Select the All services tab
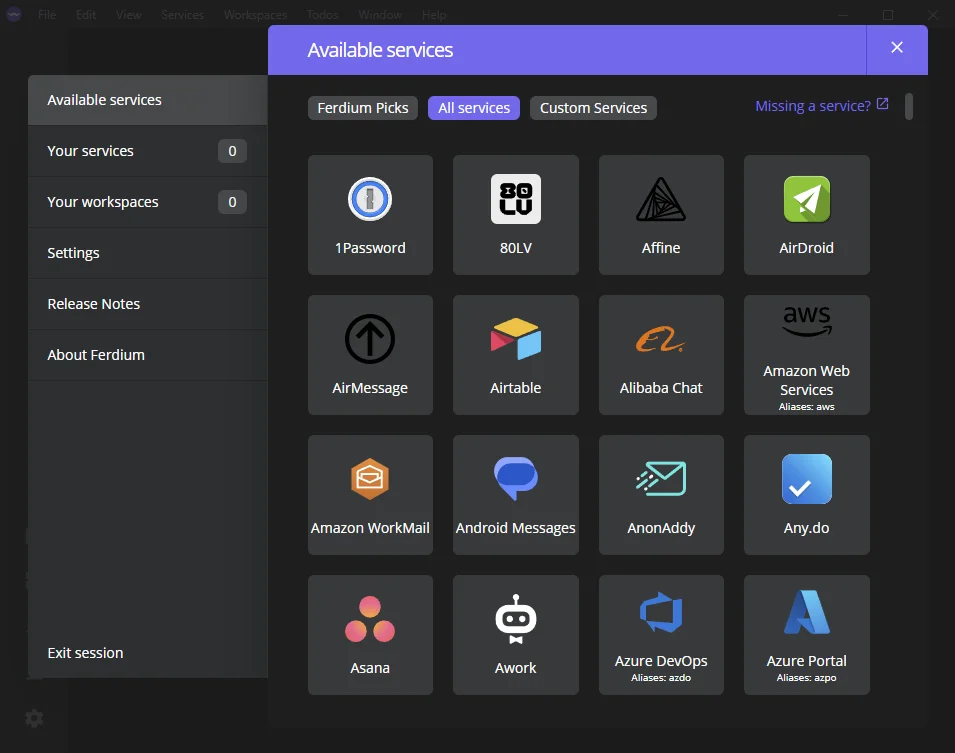The width and height of the screenshot is (955, 753). coord(474,108)
